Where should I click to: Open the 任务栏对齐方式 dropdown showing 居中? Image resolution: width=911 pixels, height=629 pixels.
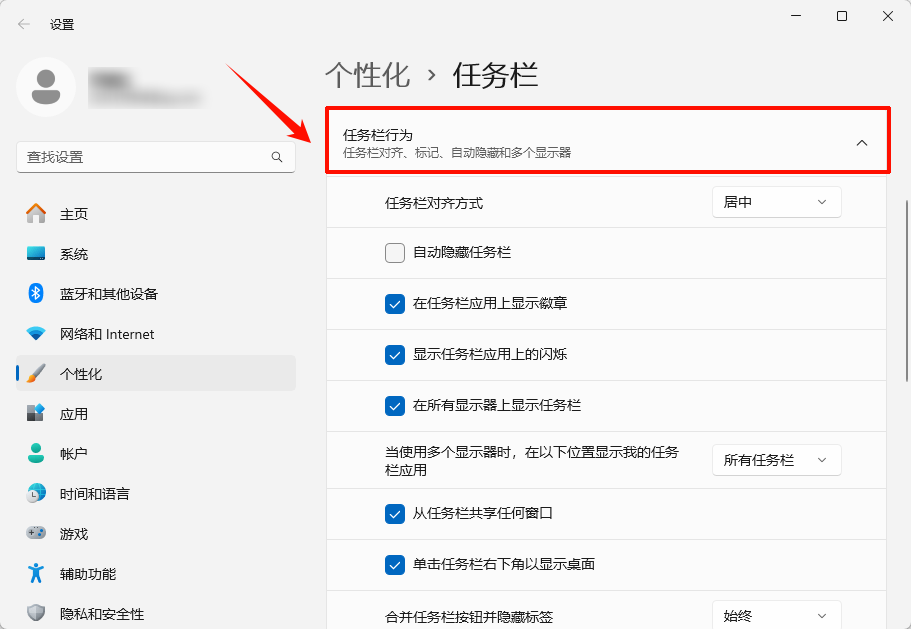point(776,201)
